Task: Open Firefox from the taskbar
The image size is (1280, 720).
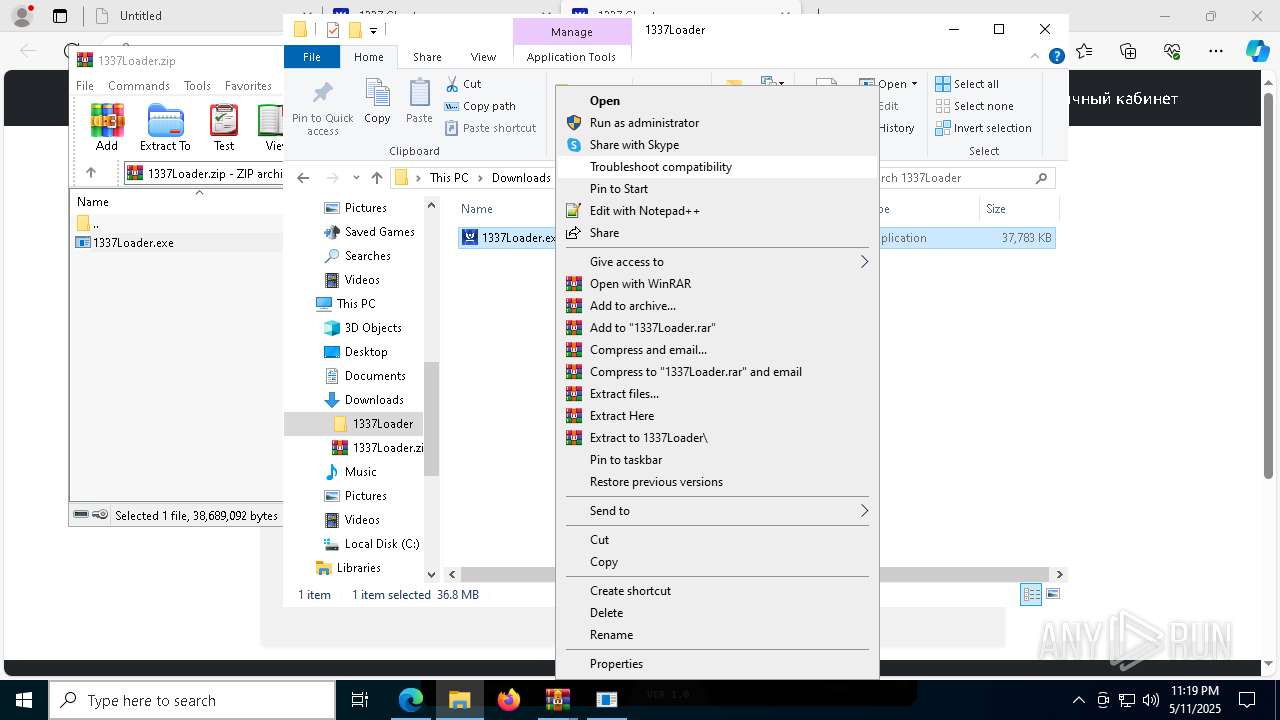Action: (x=509, y=700)
